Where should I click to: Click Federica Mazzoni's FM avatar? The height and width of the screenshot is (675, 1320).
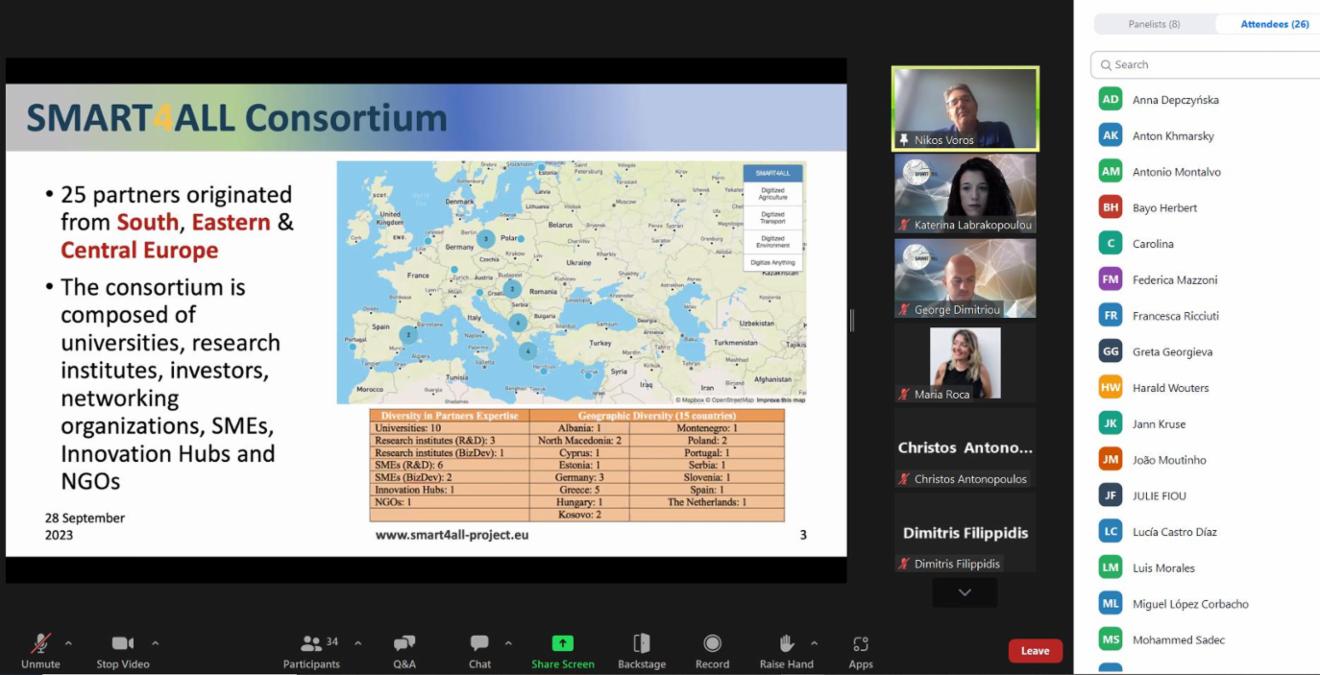[1110, 279]
